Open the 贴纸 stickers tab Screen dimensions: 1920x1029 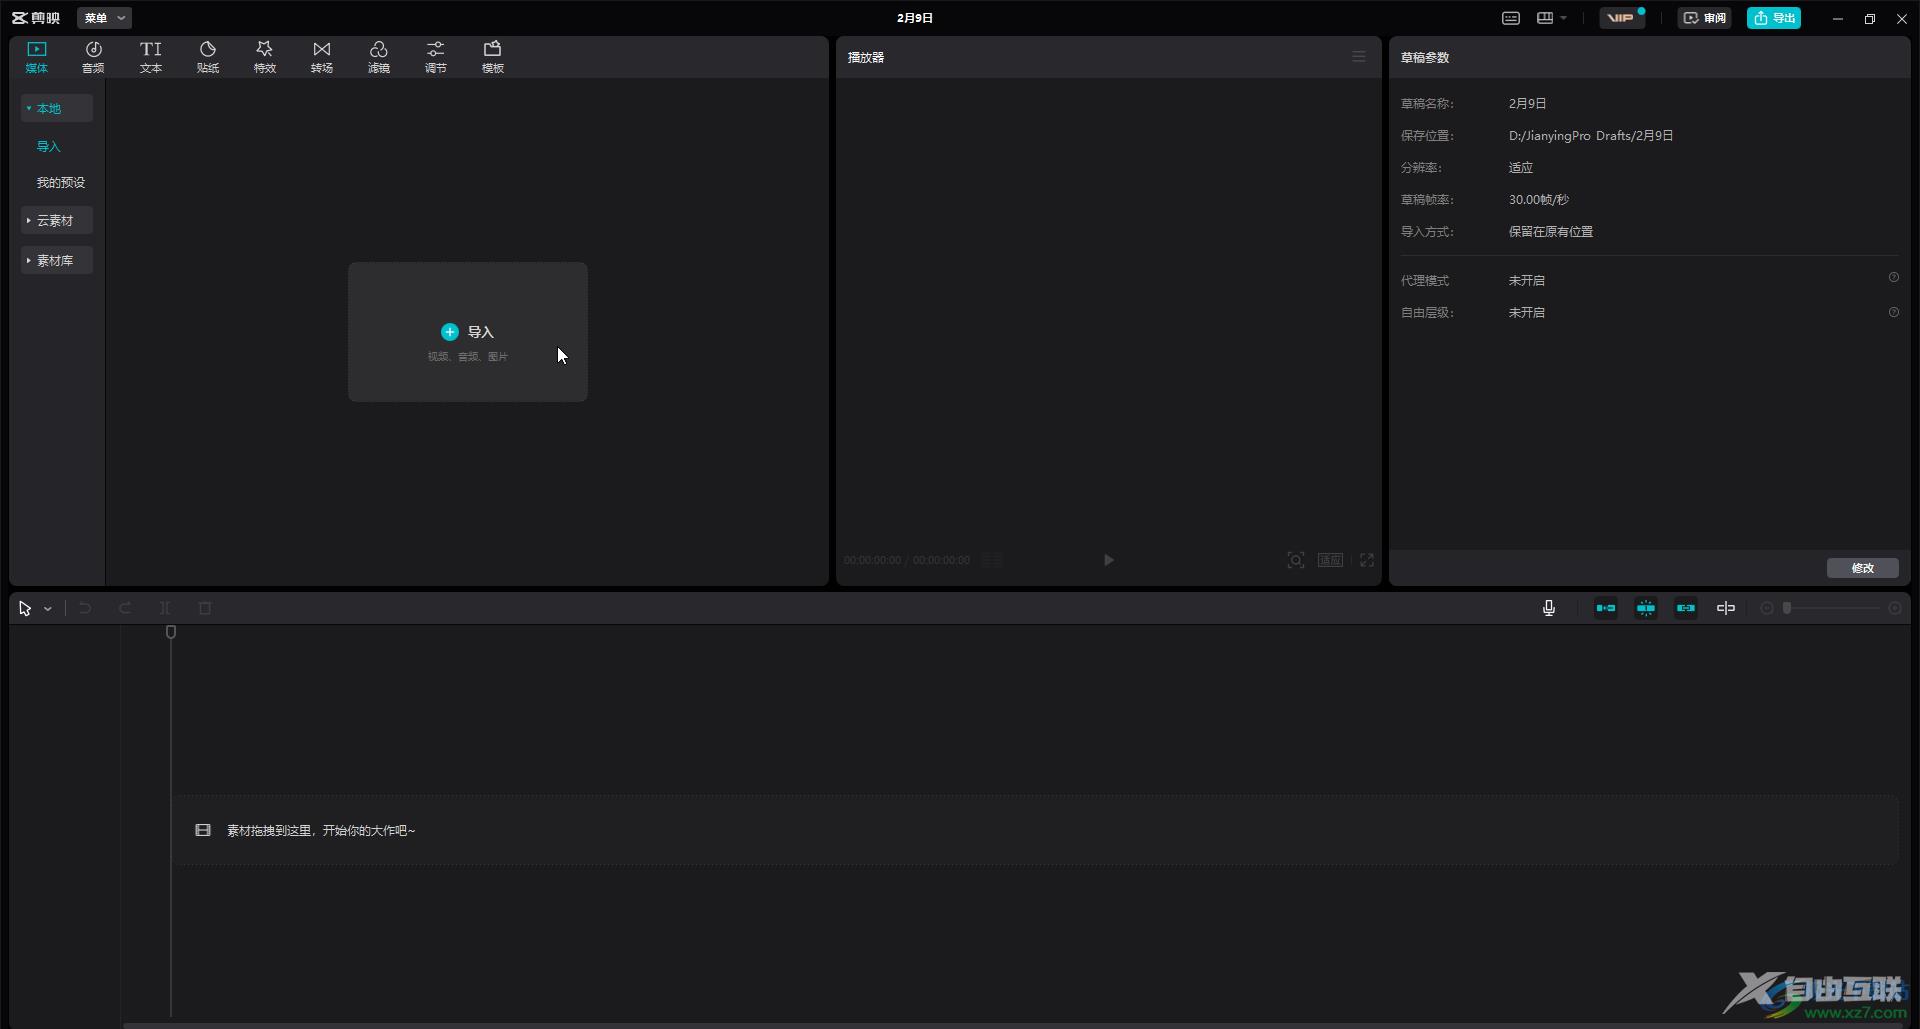208,57
